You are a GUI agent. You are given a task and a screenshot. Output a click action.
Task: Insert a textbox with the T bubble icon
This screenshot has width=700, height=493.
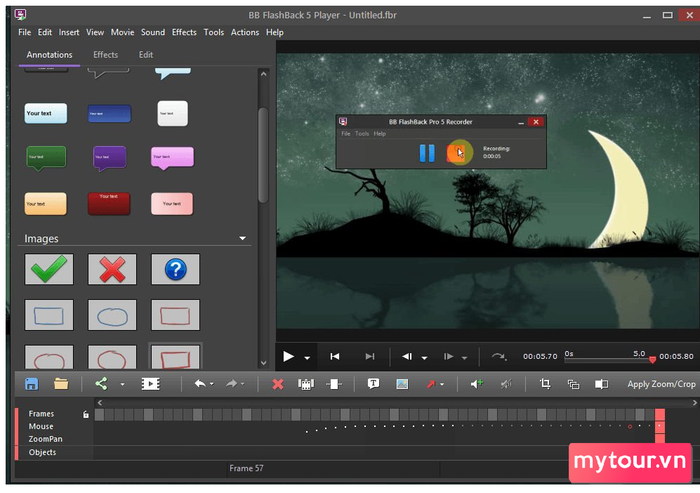373,384
